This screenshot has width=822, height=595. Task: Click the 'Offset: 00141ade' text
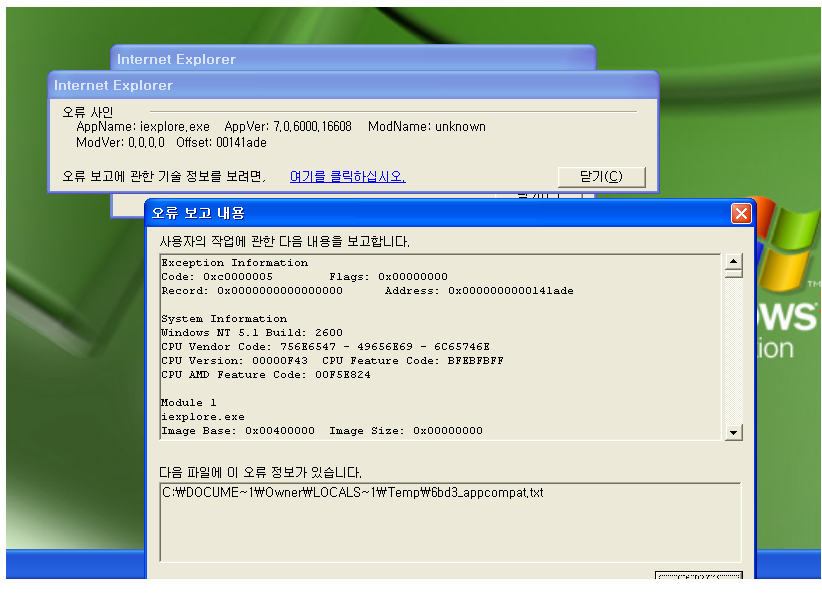pyautogui.click(x=221, y=143)
